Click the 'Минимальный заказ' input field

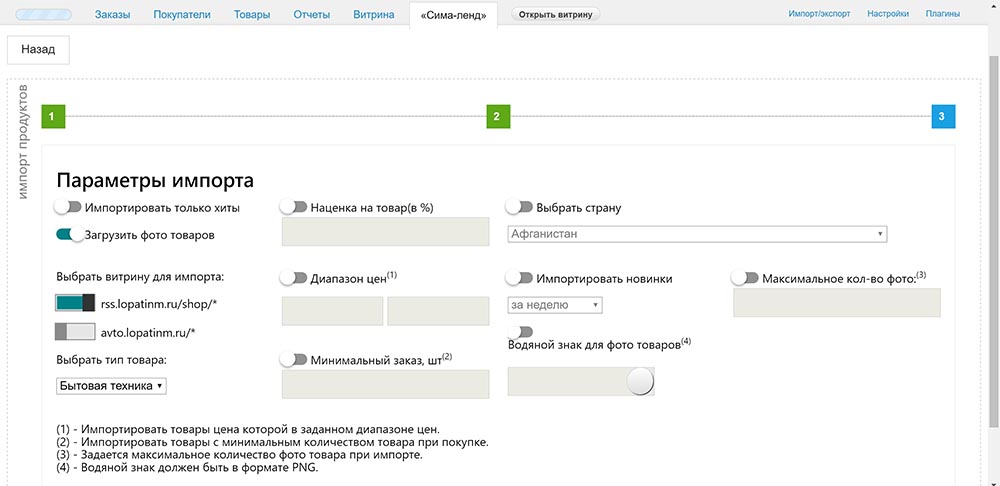(385, 385)
